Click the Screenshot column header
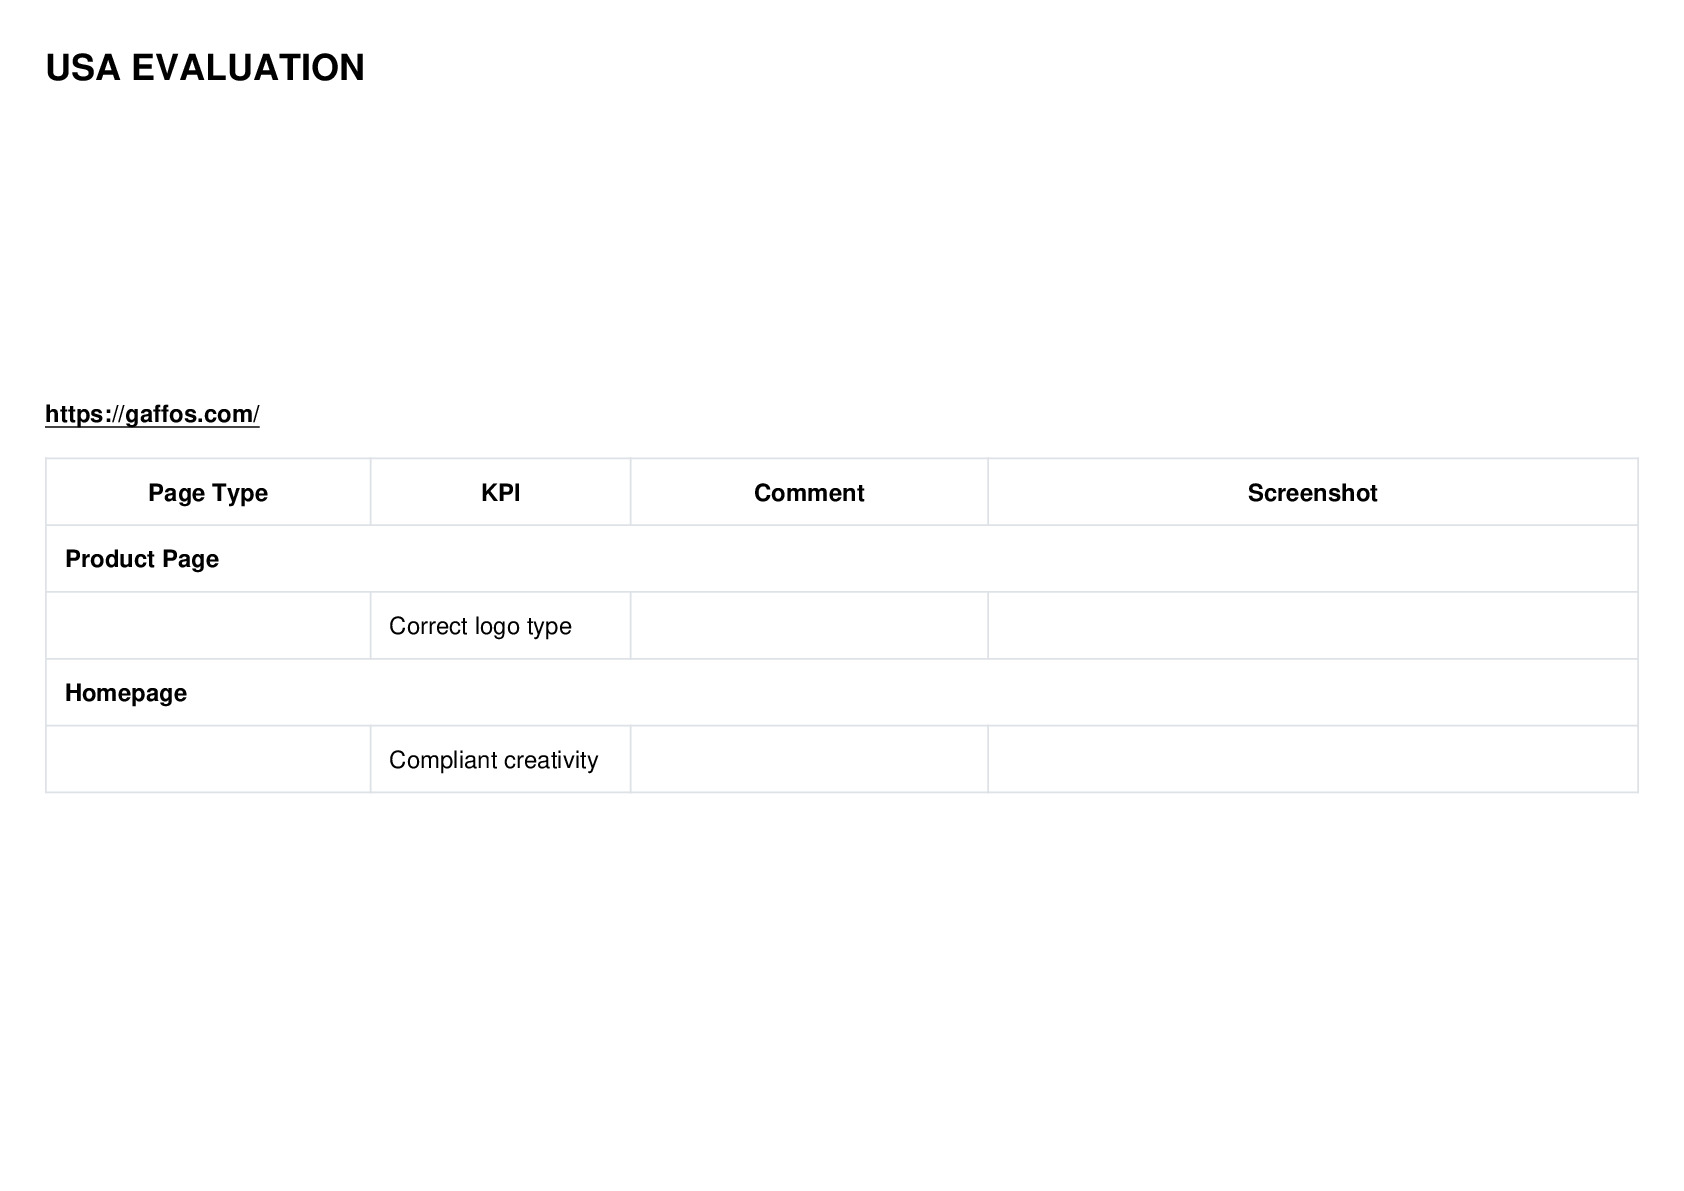The height and width of the screenshot is (1191, 1684). point(1313,492)
